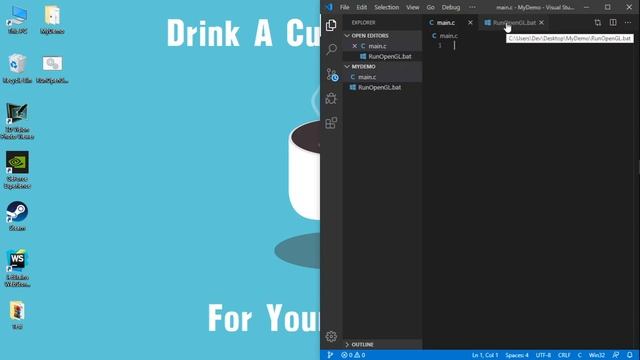Open the overflow menu ellipsis in menu bar
Image resolution: width=640 pixels, height=360 pixels.
click(x=472, y=7)
